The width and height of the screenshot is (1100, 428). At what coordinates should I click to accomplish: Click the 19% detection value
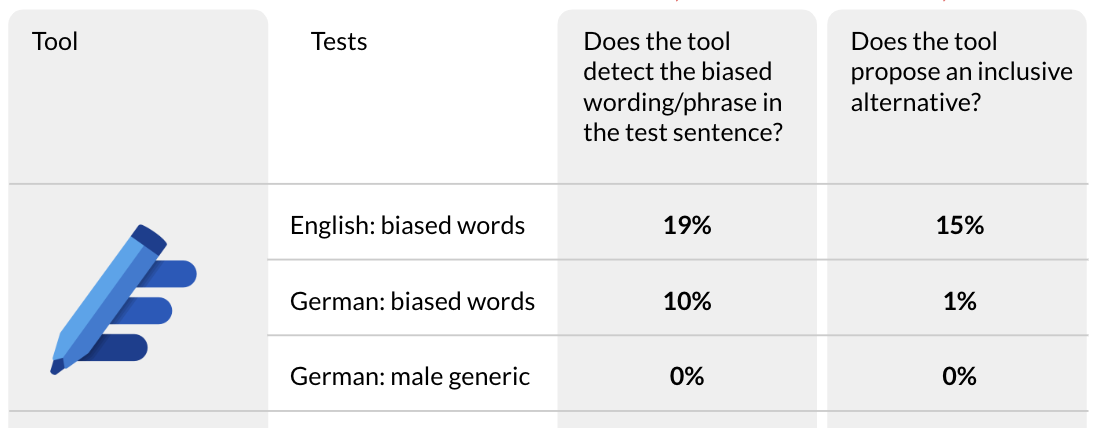[687, 225]
